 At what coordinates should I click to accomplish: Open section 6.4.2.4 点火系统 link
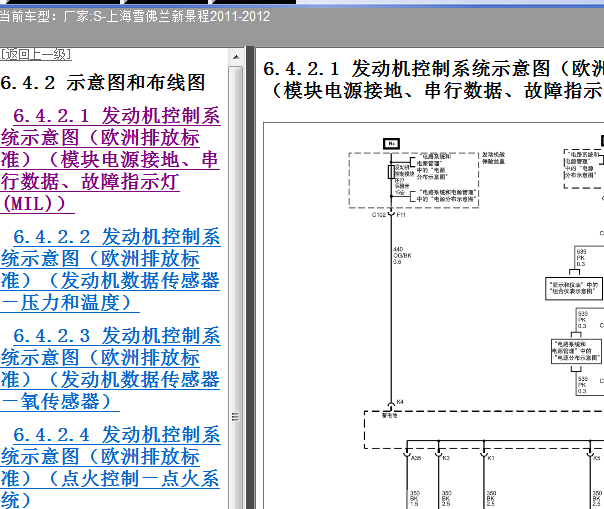(x=110, y=467)
